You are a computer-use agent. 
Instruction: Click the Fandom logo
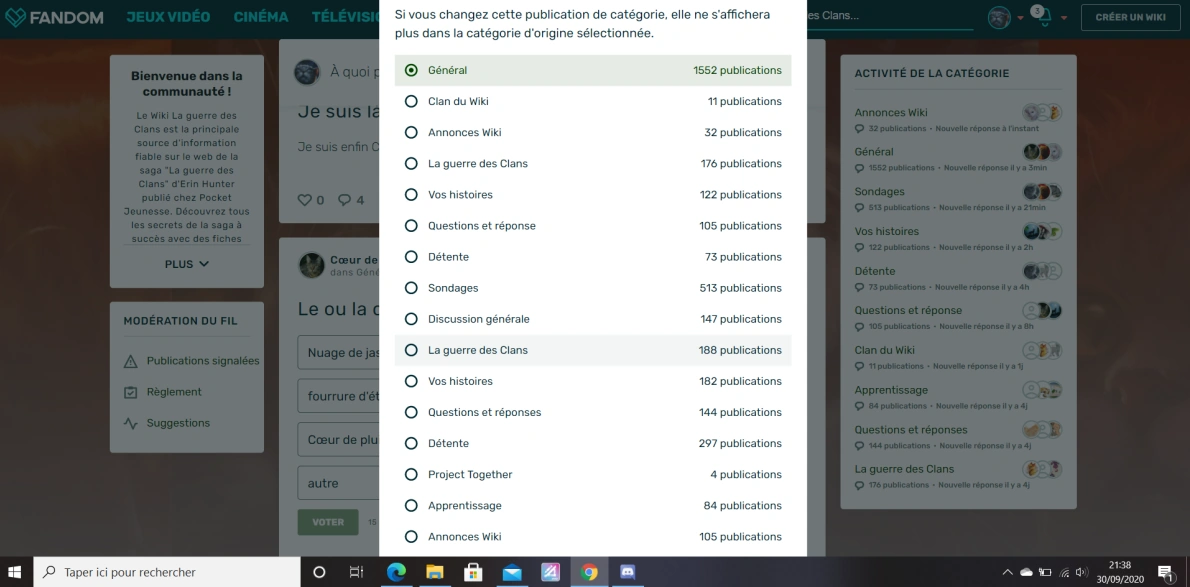click(x=56, y=17)
